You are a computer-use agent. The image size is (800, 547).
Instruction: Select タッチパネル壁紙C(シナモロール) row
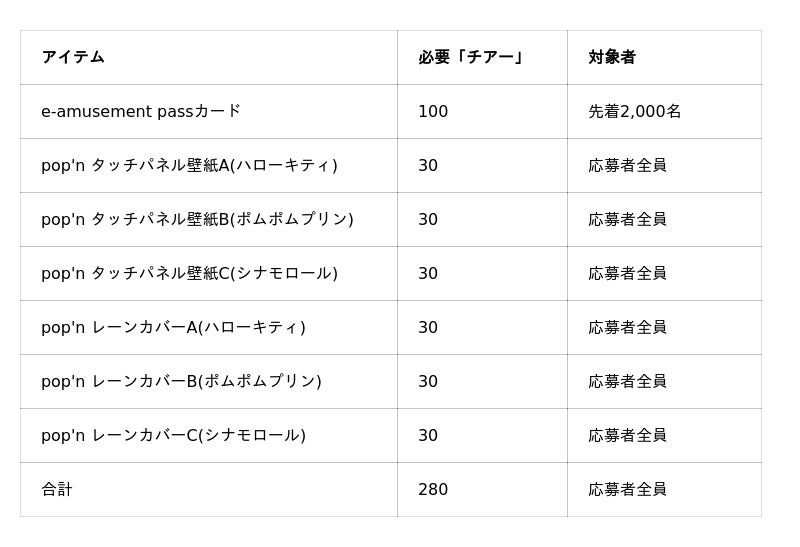pyautogui.click(x=391, y=274)
